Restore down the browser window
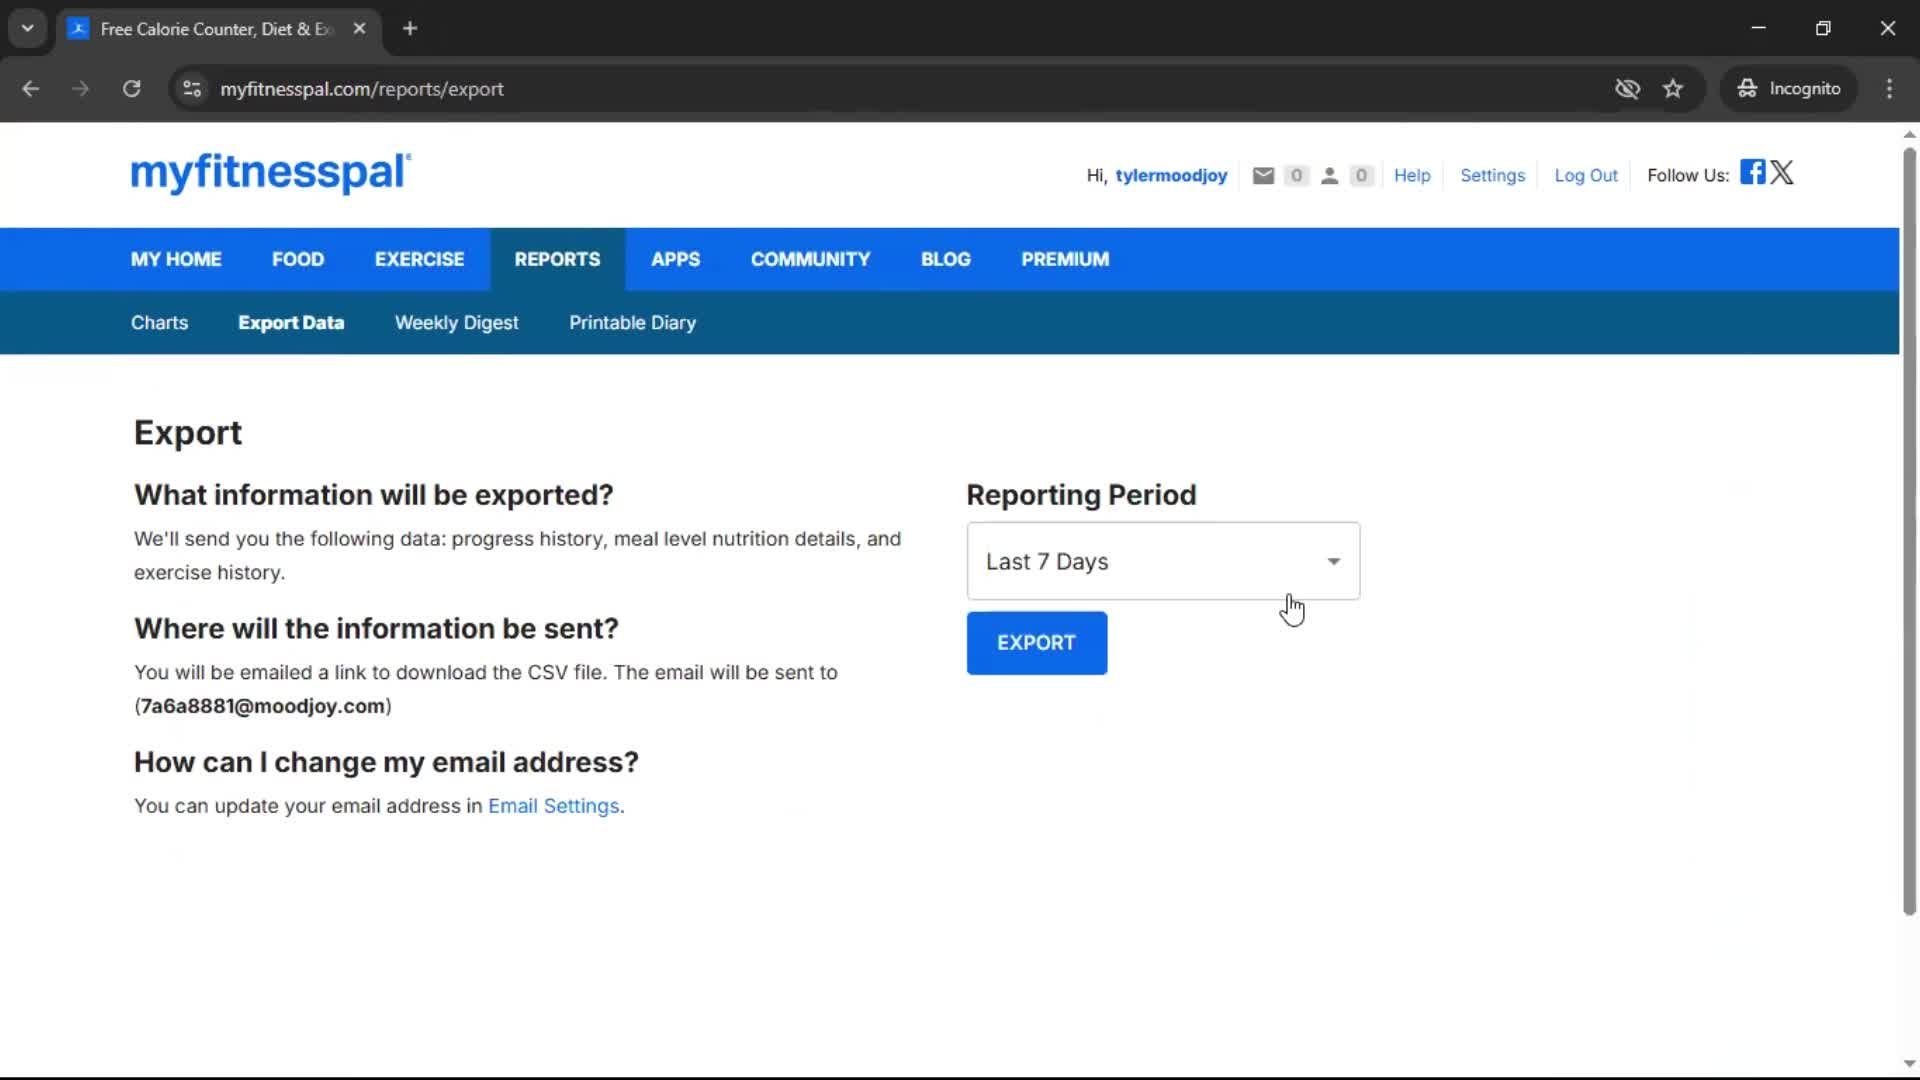The width and height of the screenshot is (1920, 1080). click(x=1823, y=29)
